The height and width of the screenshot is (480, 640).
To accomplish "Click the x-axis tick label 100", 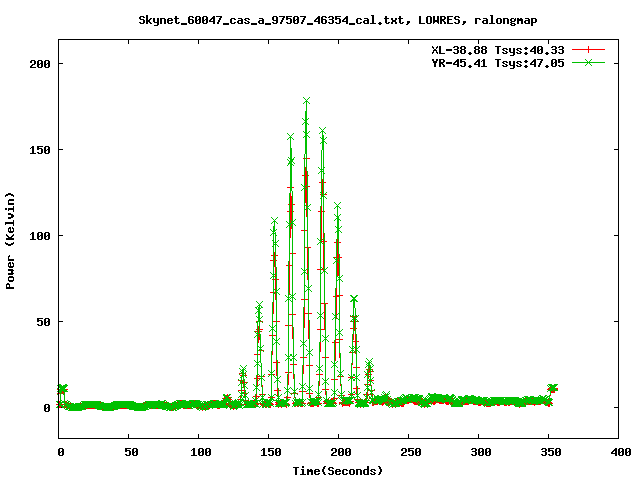I will click(201, 452).
